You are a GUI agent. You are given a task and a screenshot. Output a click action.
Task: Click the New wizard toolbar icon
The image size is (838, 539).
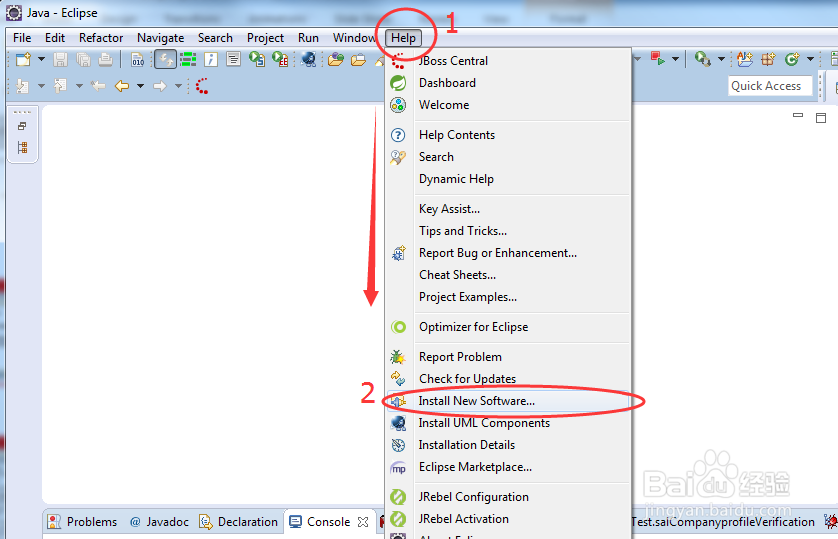(23, 59)
